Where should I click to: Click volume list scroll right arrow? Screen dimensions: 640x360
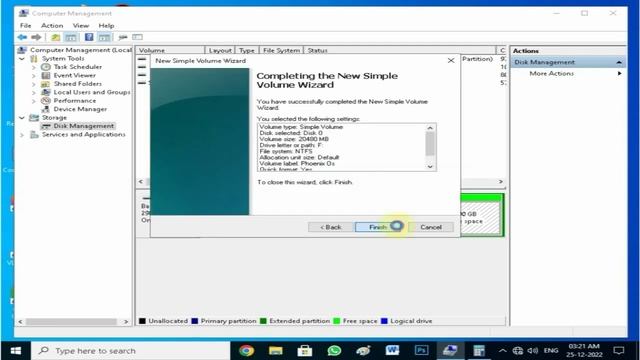click(501, 182)
